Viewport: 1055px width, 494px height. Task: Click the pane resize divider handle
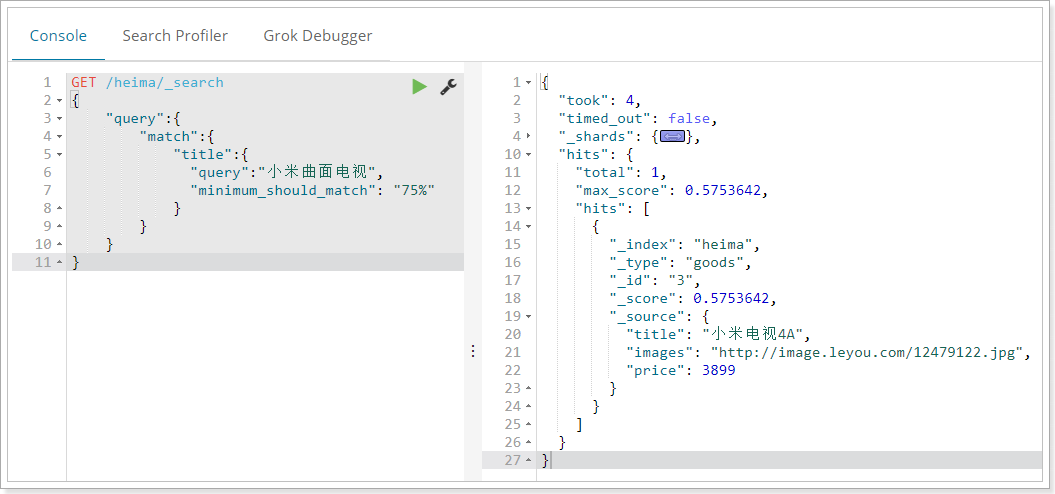pyautogui.click(x=472, y=351)
